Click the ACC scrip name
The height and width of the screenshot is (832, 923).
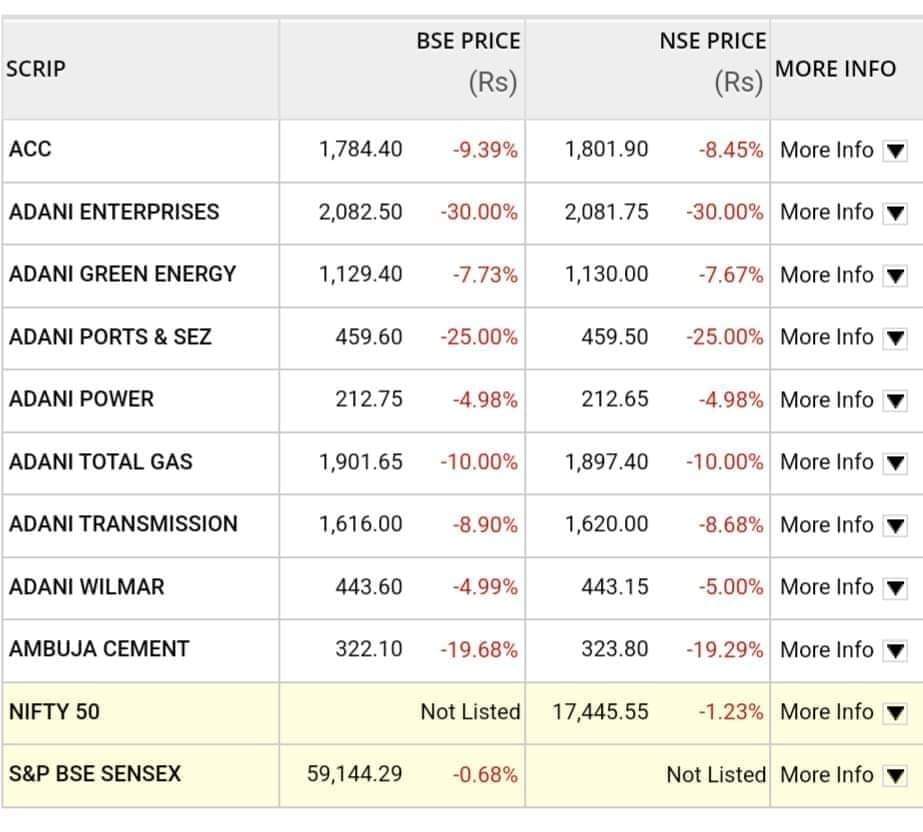(30, 149)
